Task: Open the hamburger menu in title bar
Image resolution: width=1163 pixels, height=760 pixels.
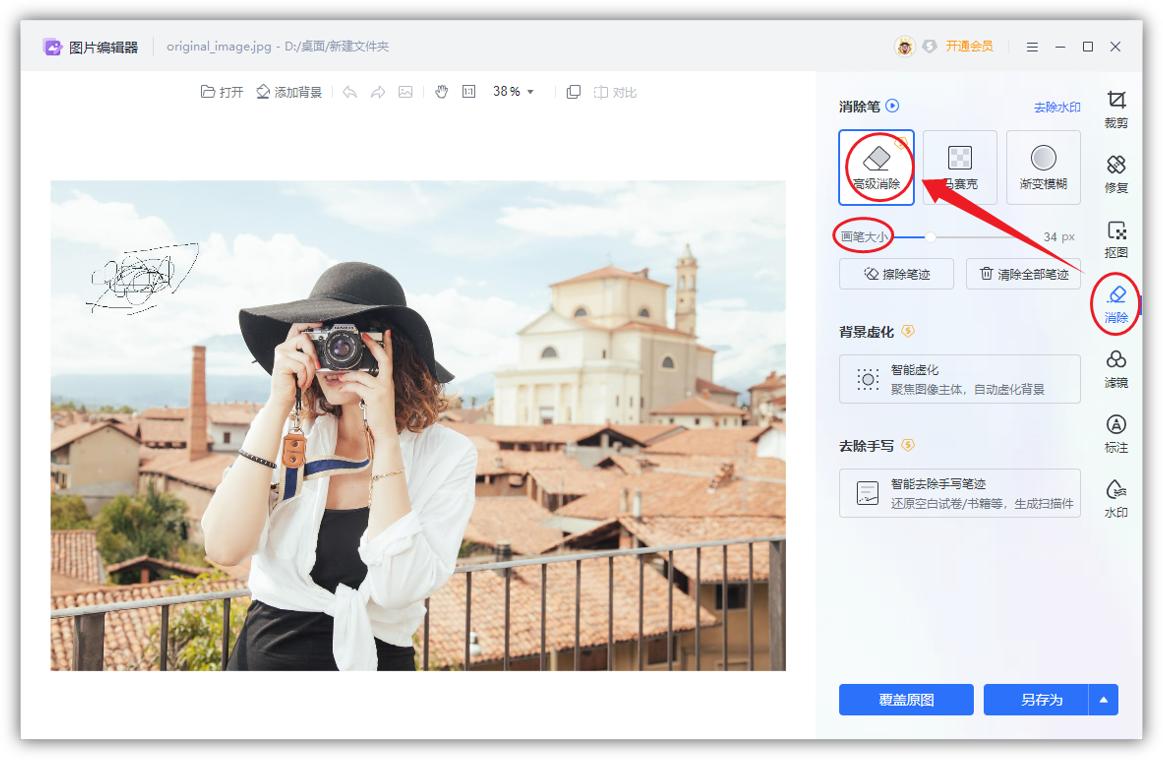Action: [1031, 46]
